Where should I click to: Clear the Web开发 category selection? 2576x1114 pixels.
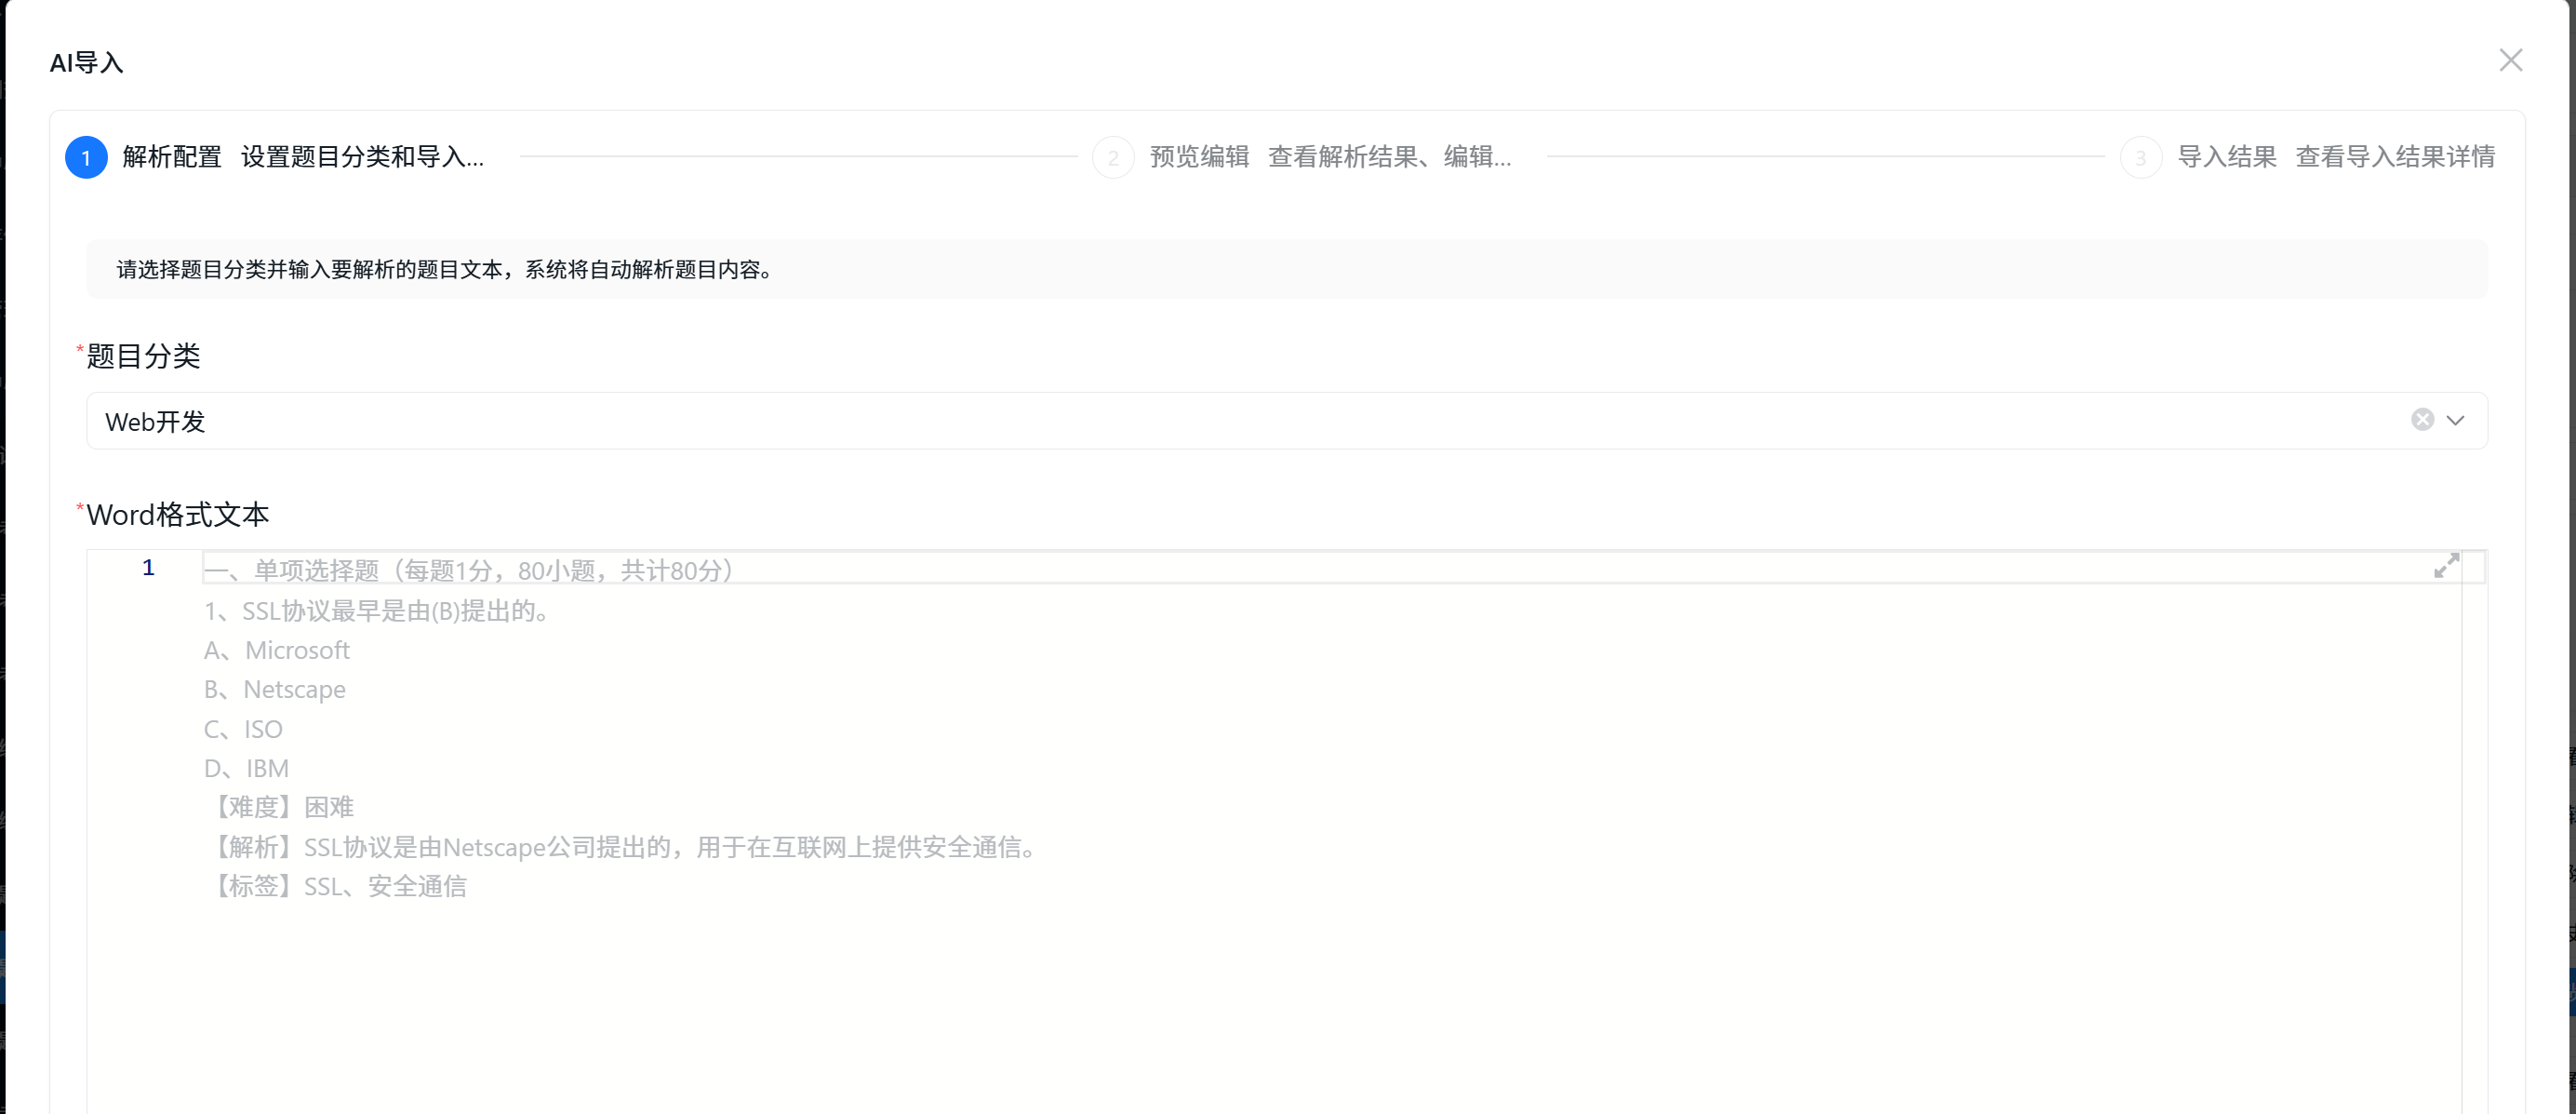pos(2422,420)
